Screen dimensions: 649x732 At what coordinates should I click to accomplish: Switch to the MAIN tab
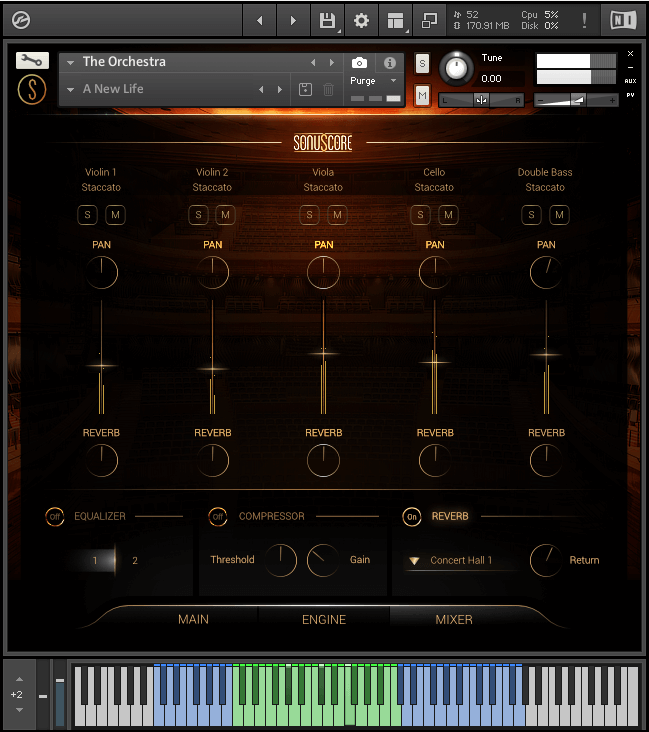click(x=193, y=619)
